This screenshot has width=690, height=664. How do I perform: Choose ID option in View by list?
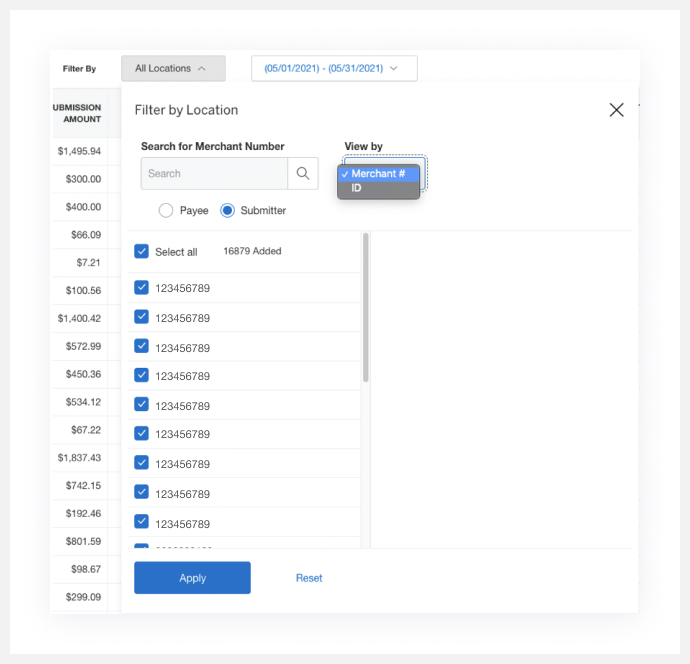pyautogui.click(x=357, y=188)
